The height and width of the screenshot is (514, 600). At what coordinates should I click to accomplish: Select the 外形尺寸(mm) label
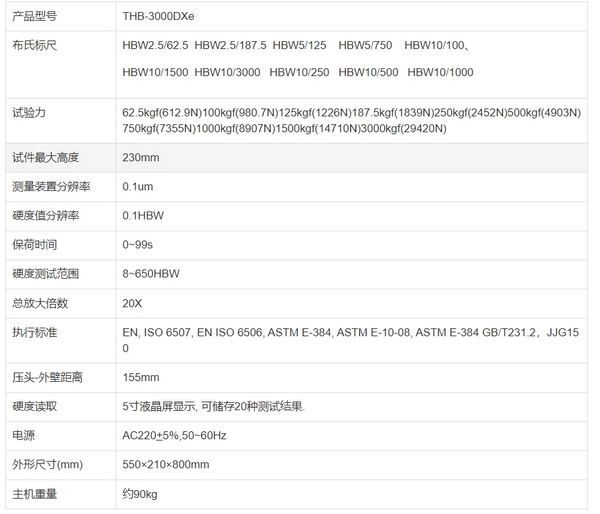point(47,465)
